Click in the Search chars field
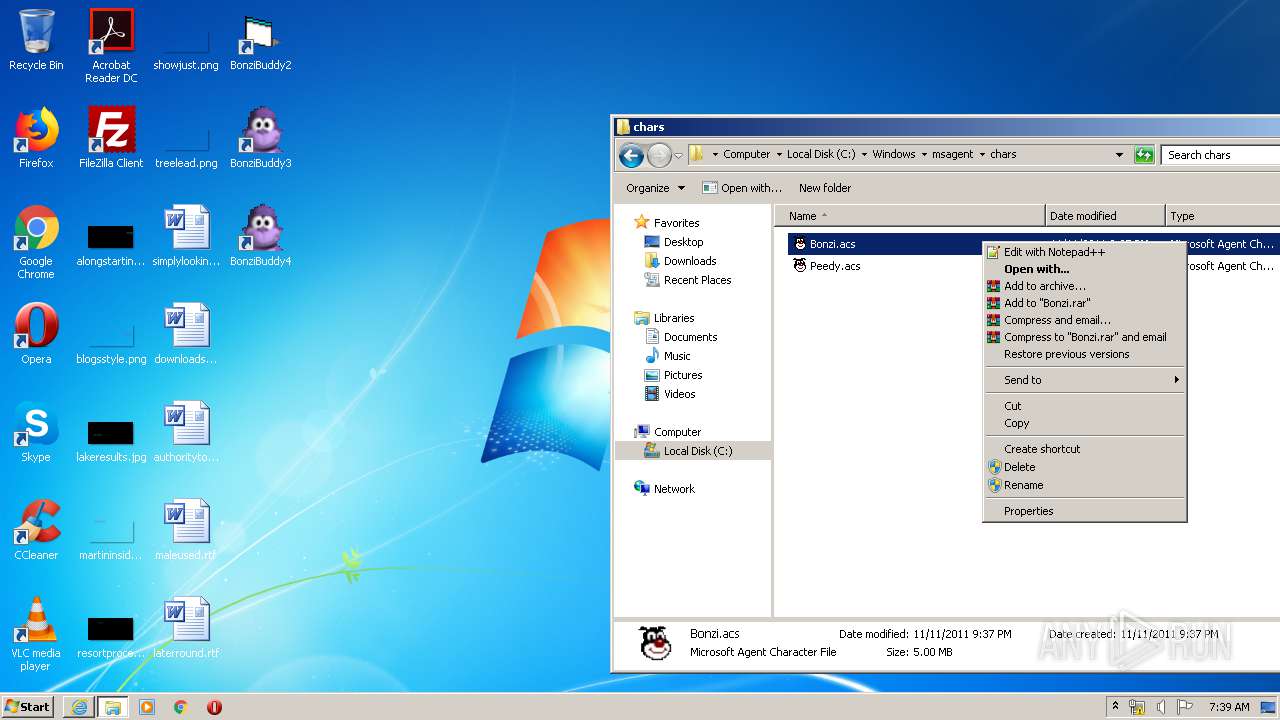 point(1221,155)
